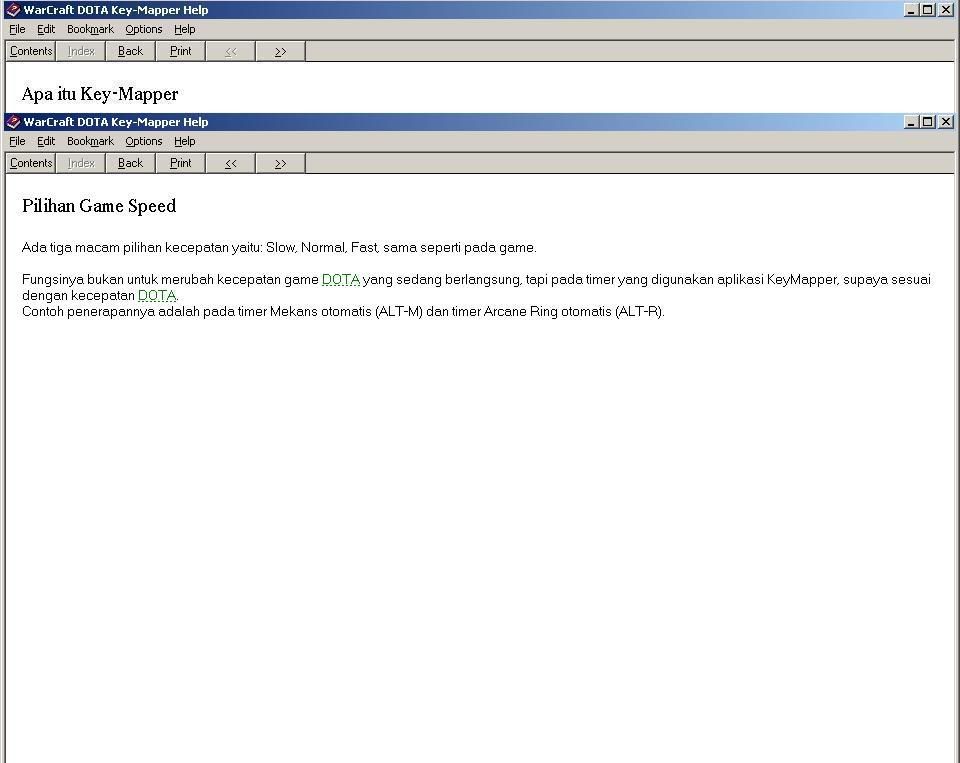Screen dimensions: 960x763
Task: Click Print button in front window
Action: point(181,164)
